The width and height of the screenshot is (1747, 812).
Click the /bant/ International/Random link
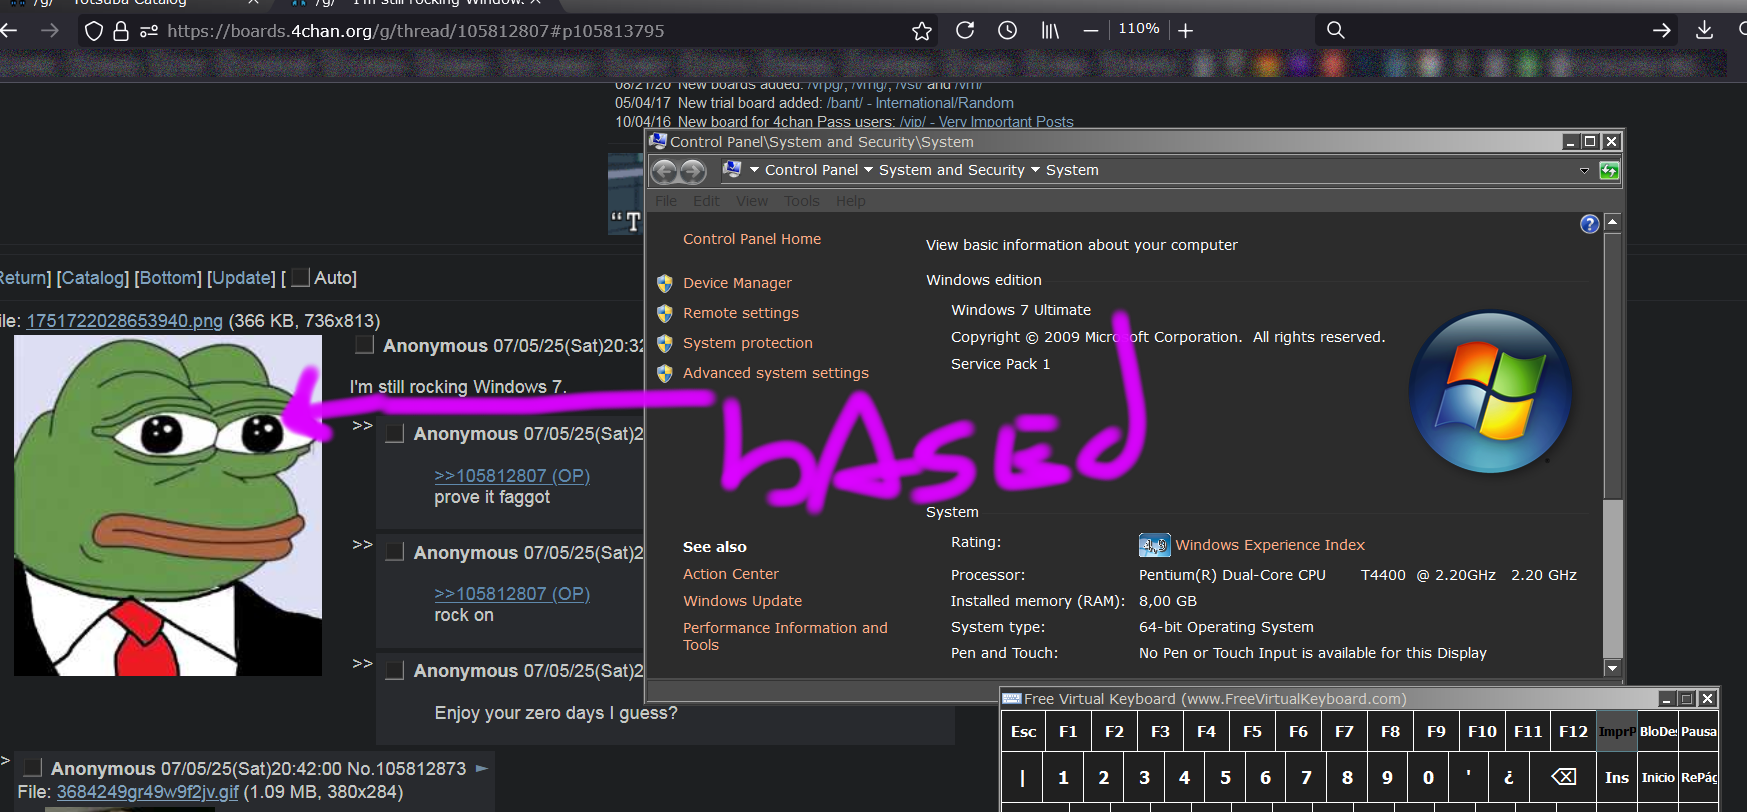point(920,103)
